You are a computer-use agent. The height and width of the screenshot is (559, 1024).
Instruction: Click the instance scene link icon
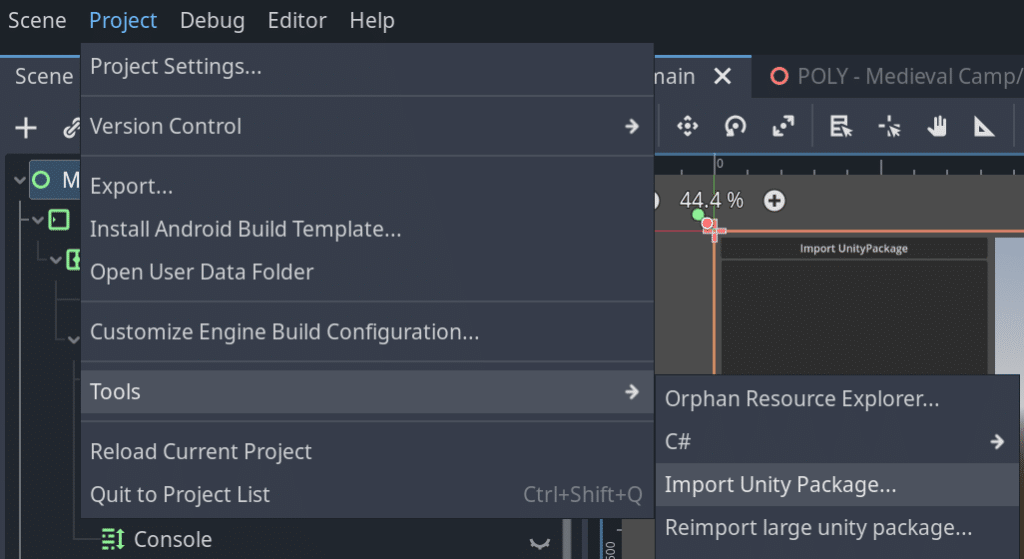coord(71,127)
